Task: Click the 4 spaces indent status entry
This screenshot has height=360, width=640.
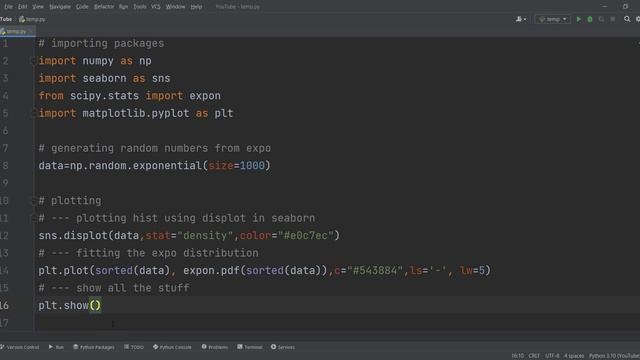Action: (574, 356)
